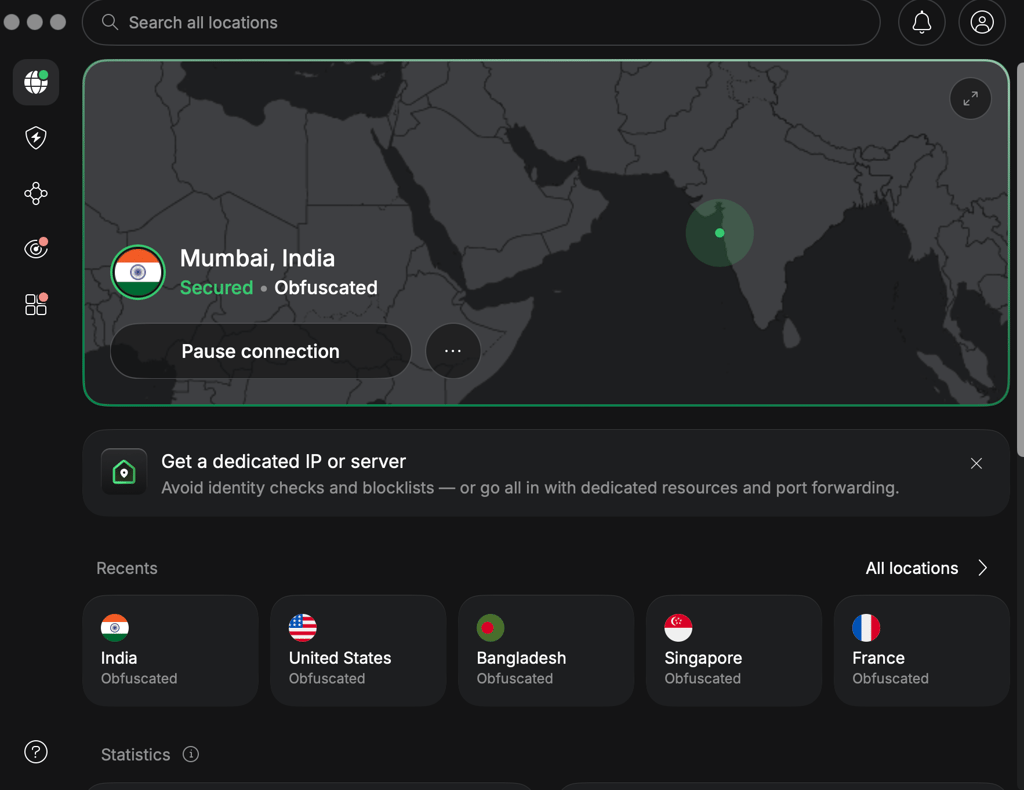Viewport: 1024px width, 790px height.
Task: Click the vertical scrollbar on the right
Action: [1020, 260]
